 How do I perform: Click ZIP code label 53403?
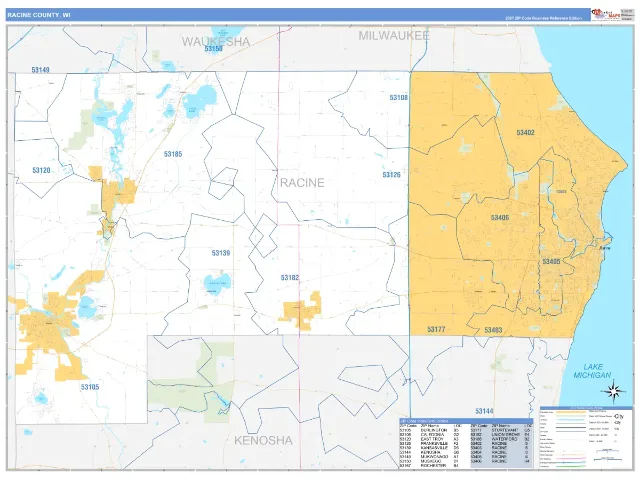(x=493, y=330)
